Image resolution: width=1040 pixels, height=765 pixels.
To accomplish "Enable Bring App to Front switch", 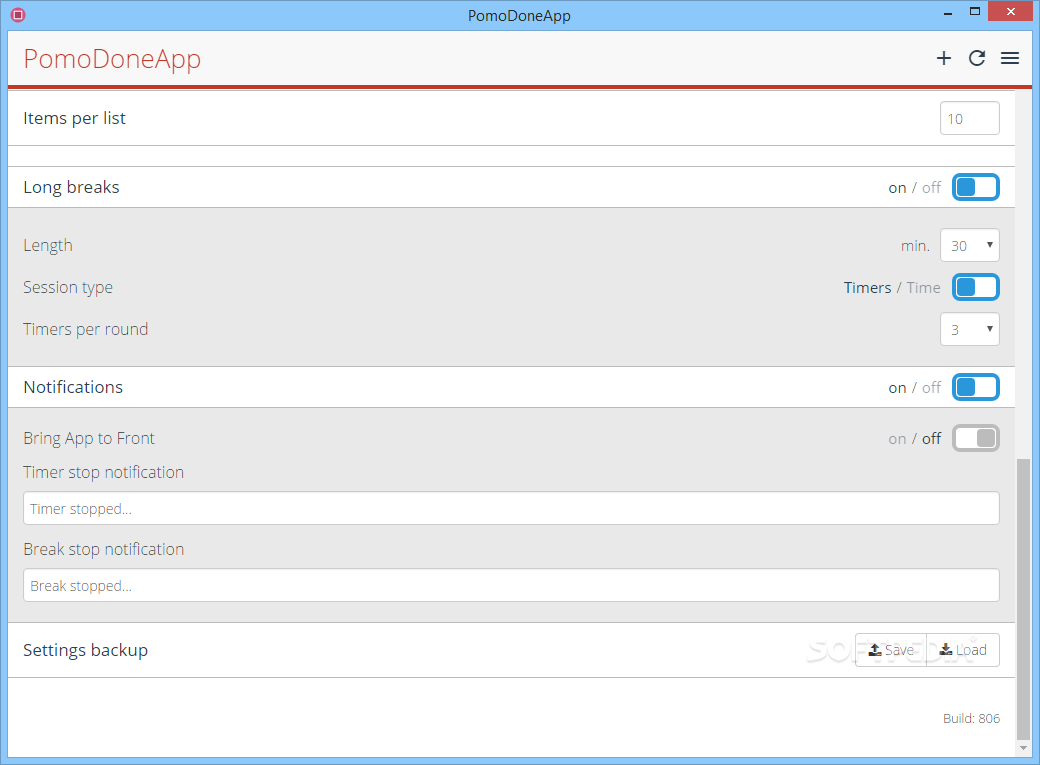I will click(x=976, y=438).
